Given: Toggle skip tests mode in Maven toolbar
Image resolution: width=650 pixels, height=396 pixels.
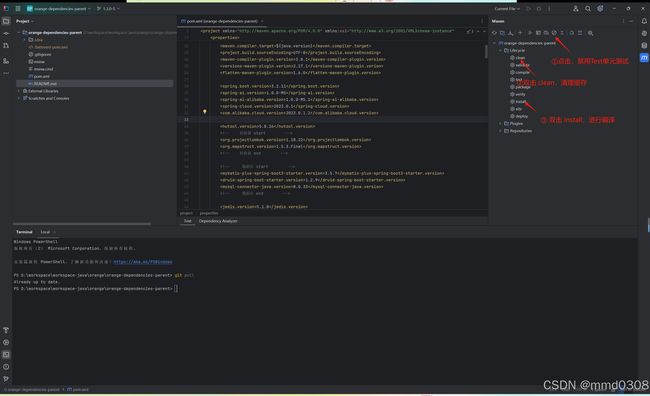Looking at the screenshot, I should point(554,33).
